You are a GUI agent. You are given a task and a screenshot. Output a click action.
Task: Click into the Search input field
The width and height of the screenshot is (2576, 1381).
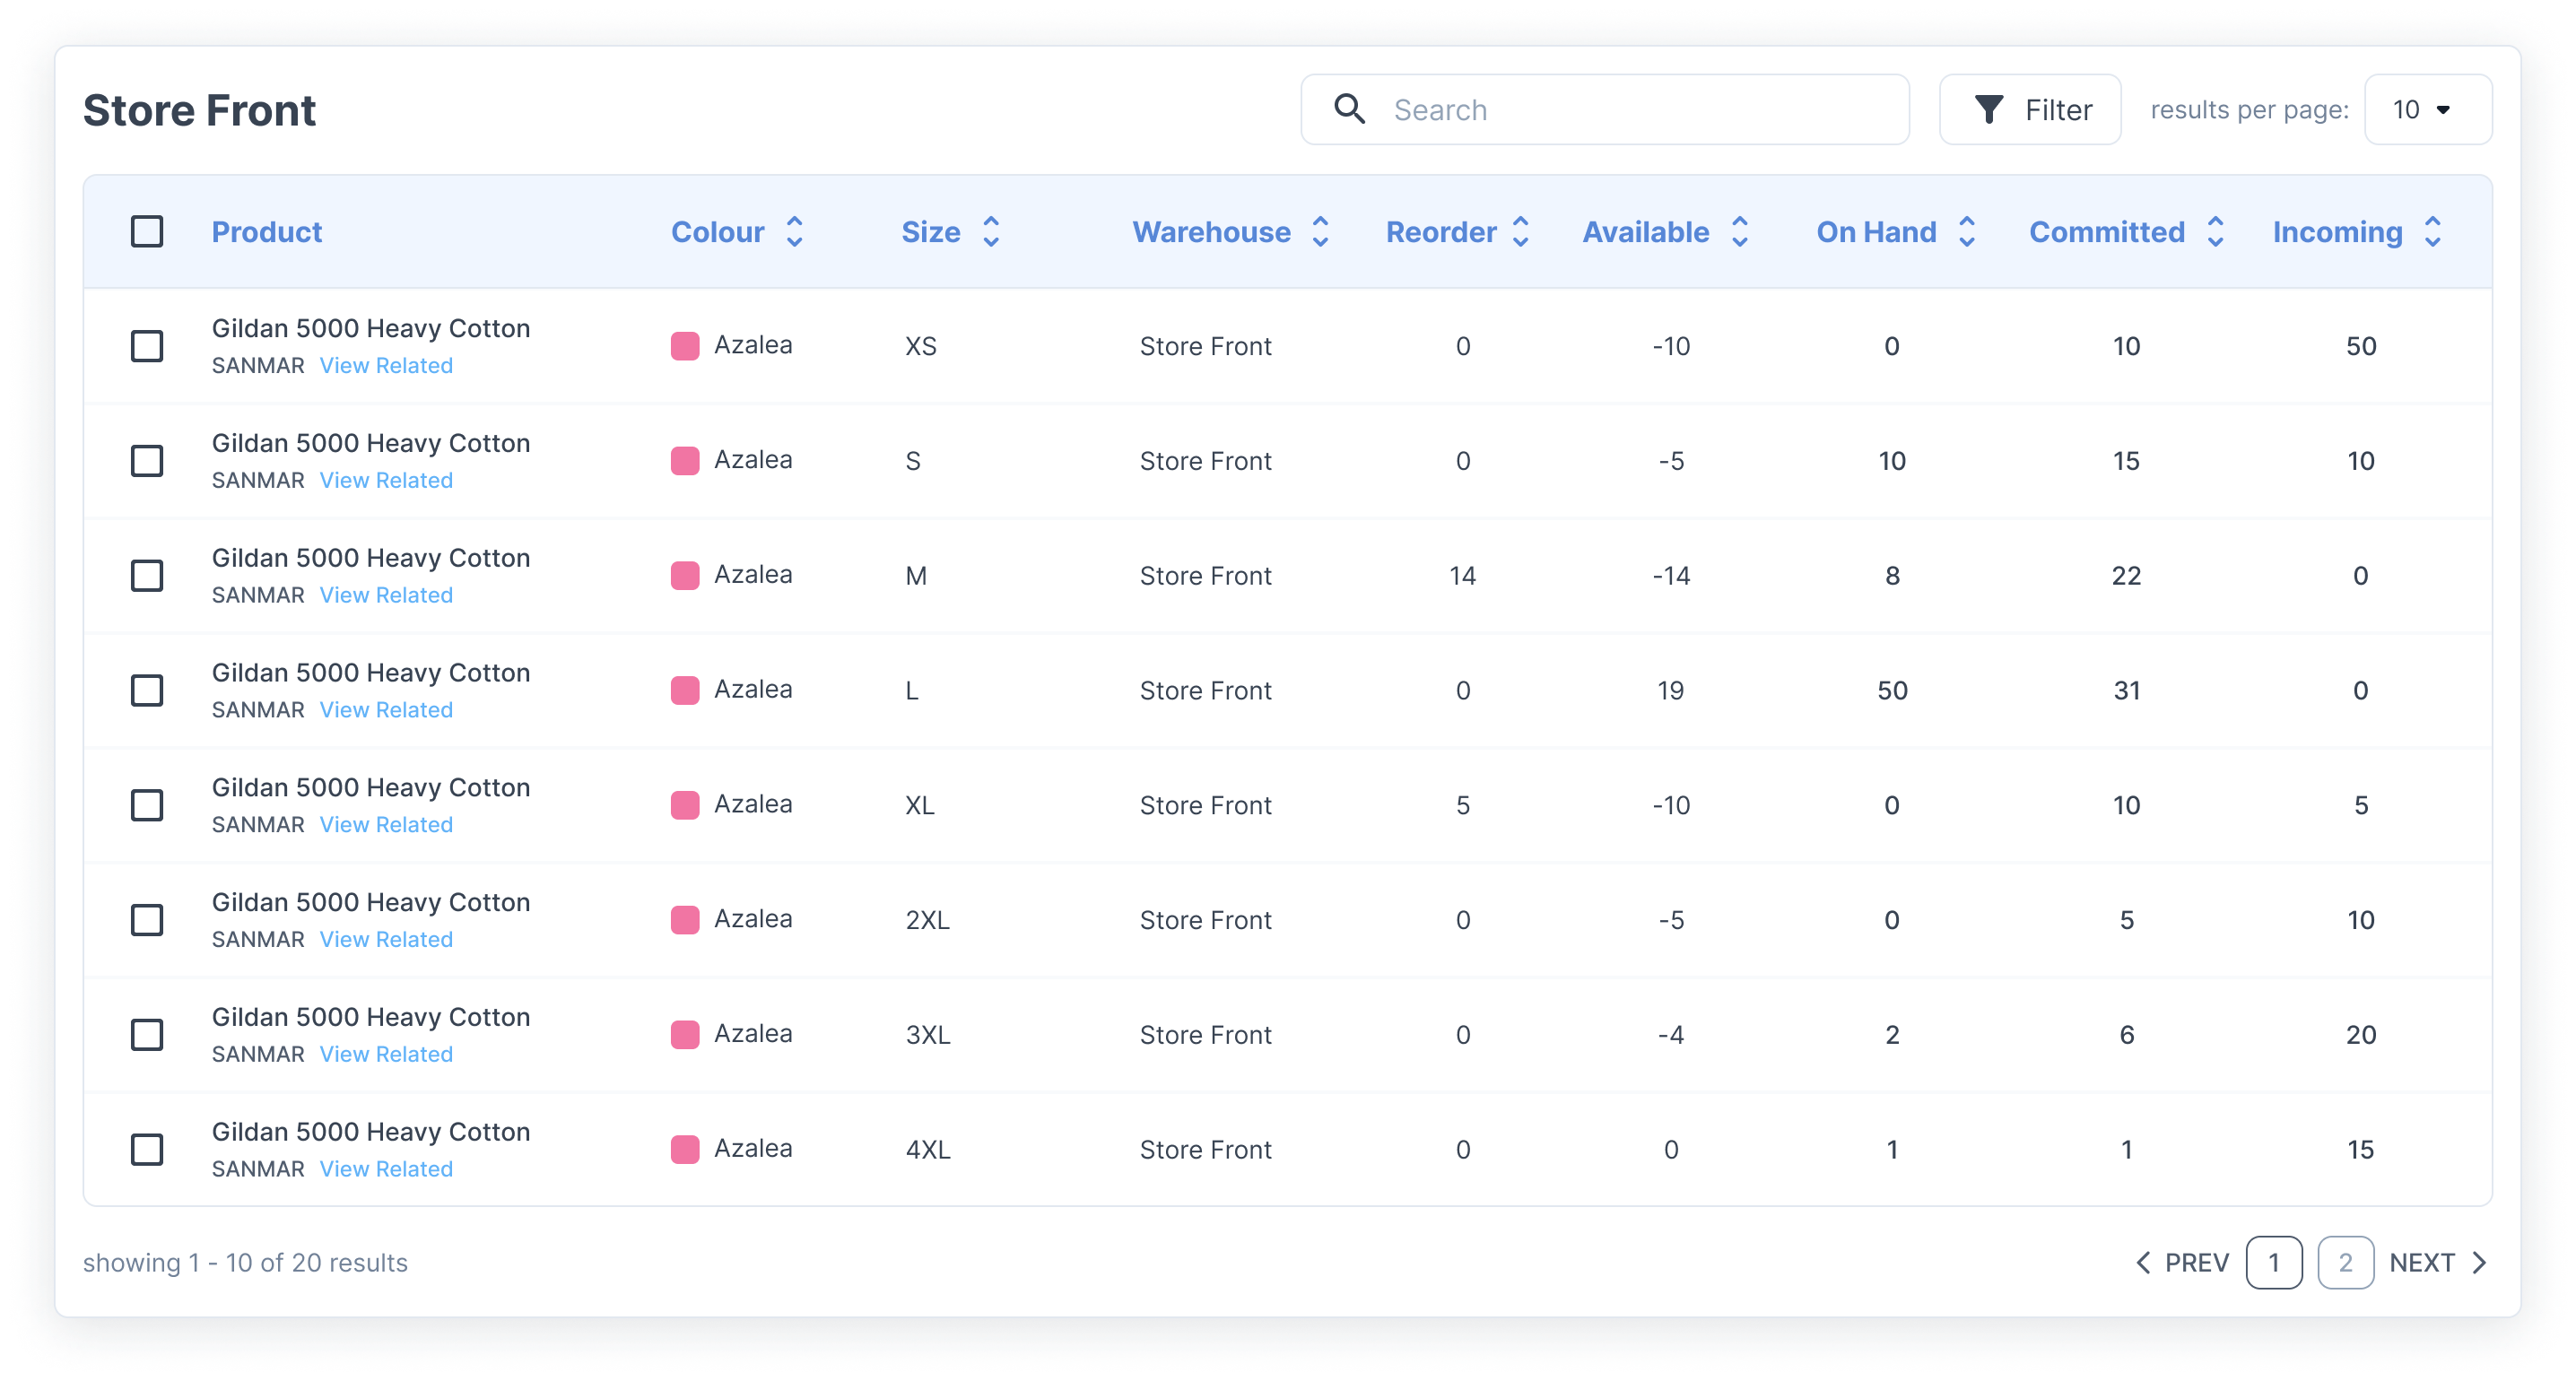click(x=1640, y=110)
